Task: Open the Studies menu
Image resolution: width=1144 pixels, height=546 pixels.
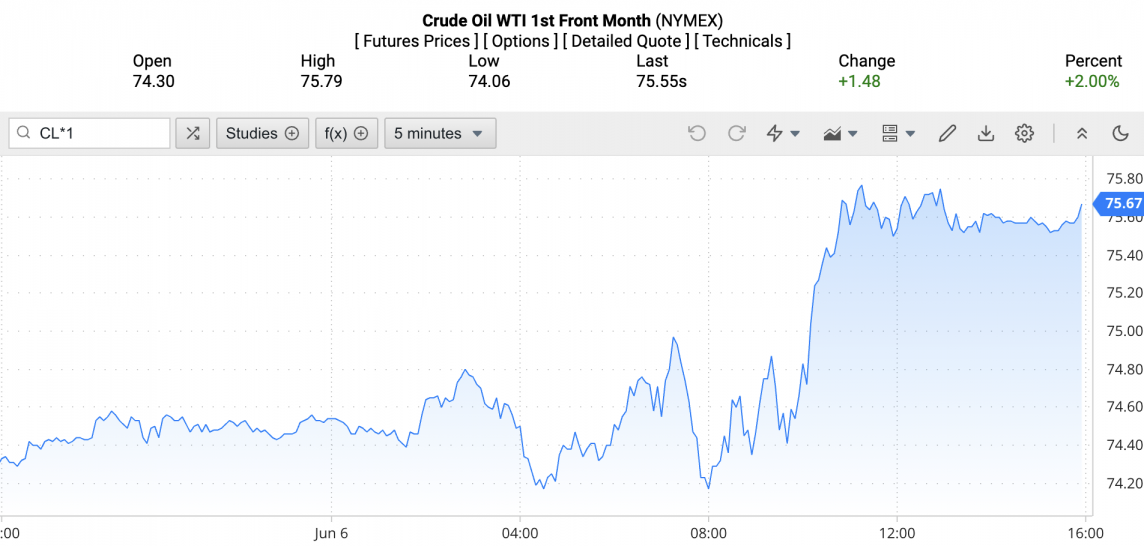Action: [262, 133]
